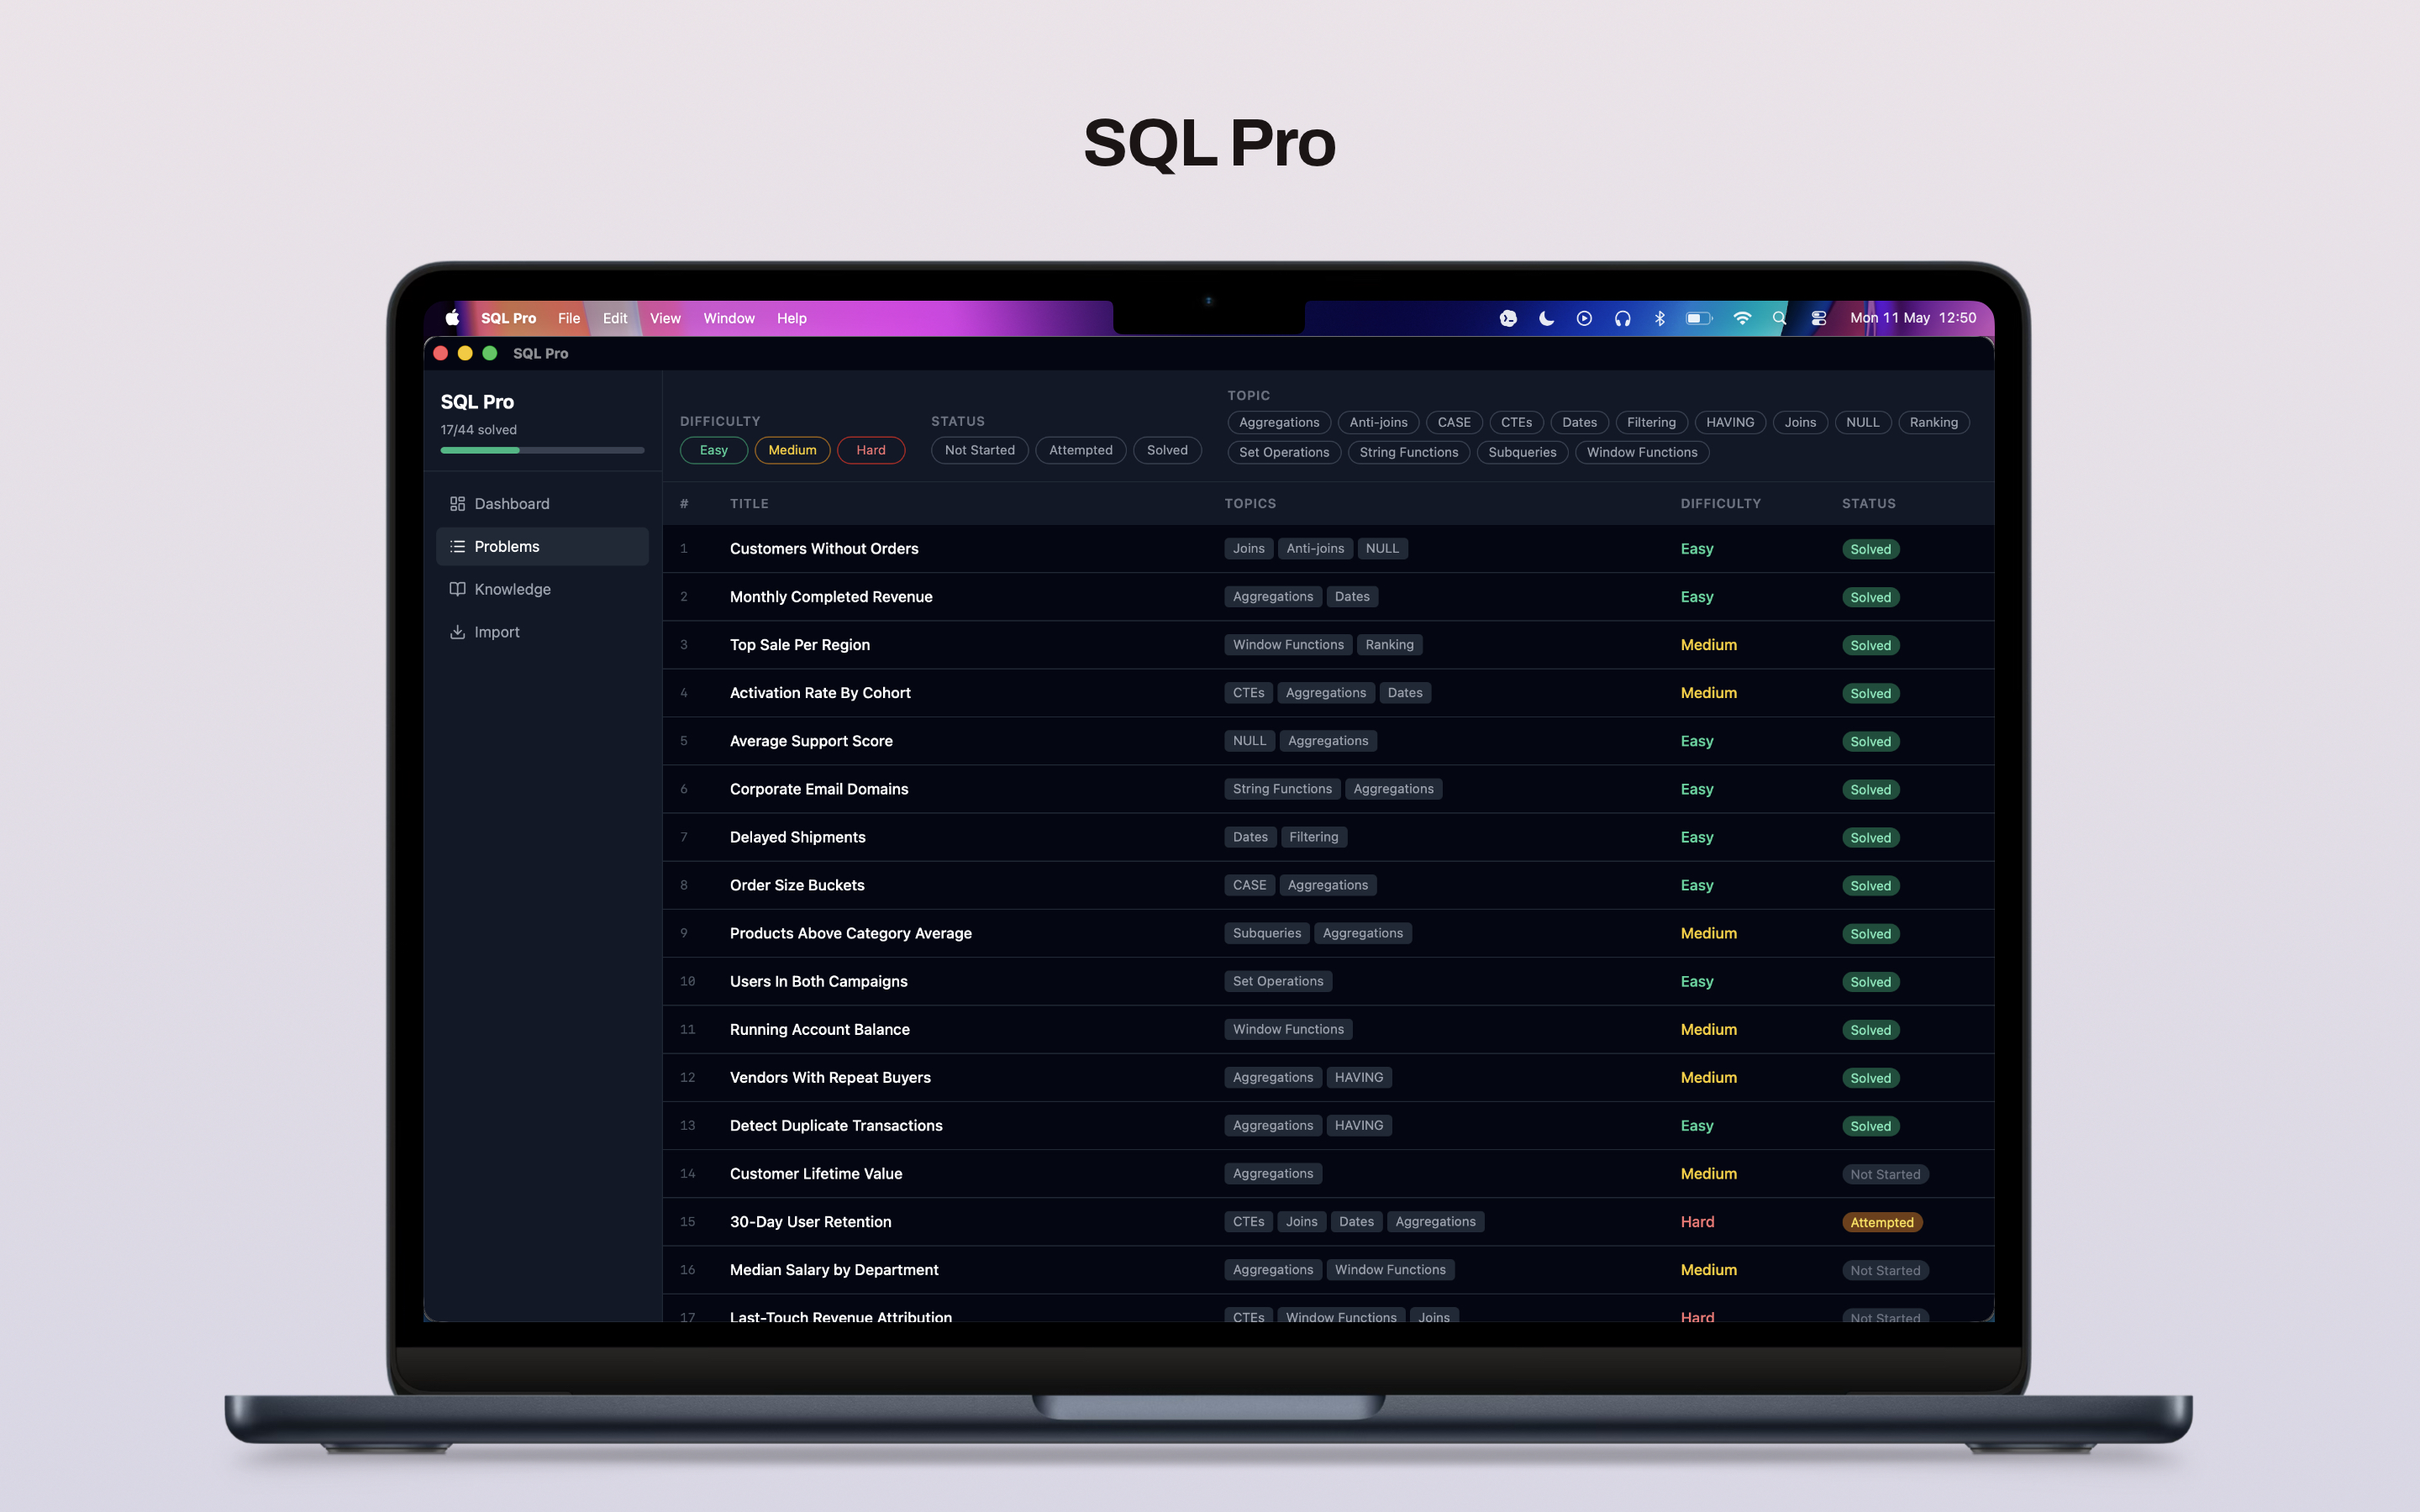The image size is (2420, 1512).
Task: Click the Now Playing icon in menu bar
Action: [x=1584, y=318]
